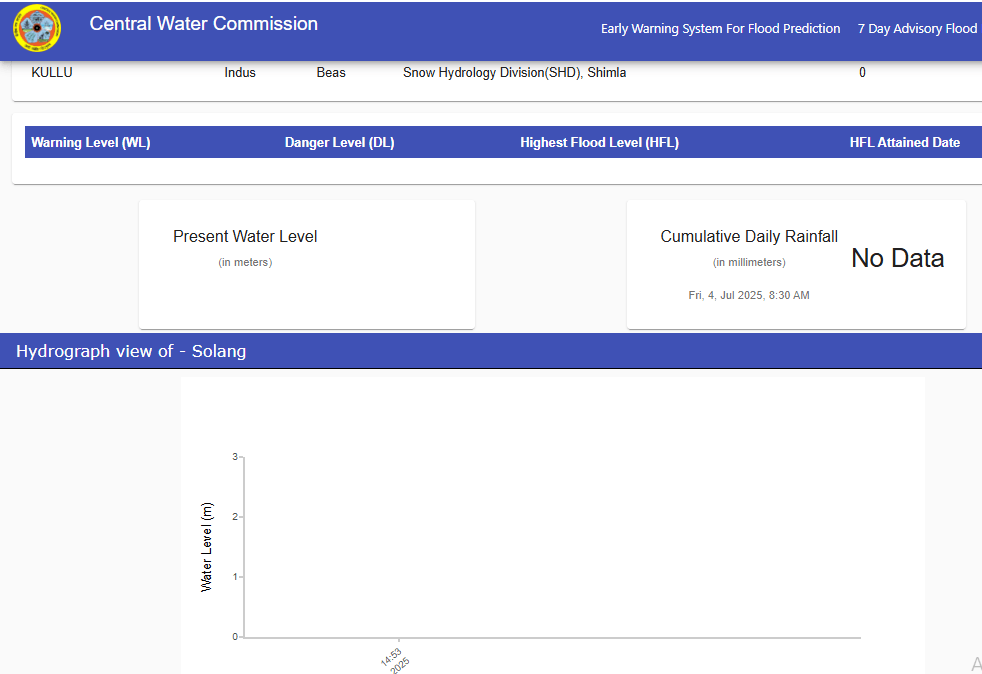This screenshot has width=982, height=674.
Task: Select Snow Hydrology Division(SHD), Shimla cell
Action: [514, 73]
